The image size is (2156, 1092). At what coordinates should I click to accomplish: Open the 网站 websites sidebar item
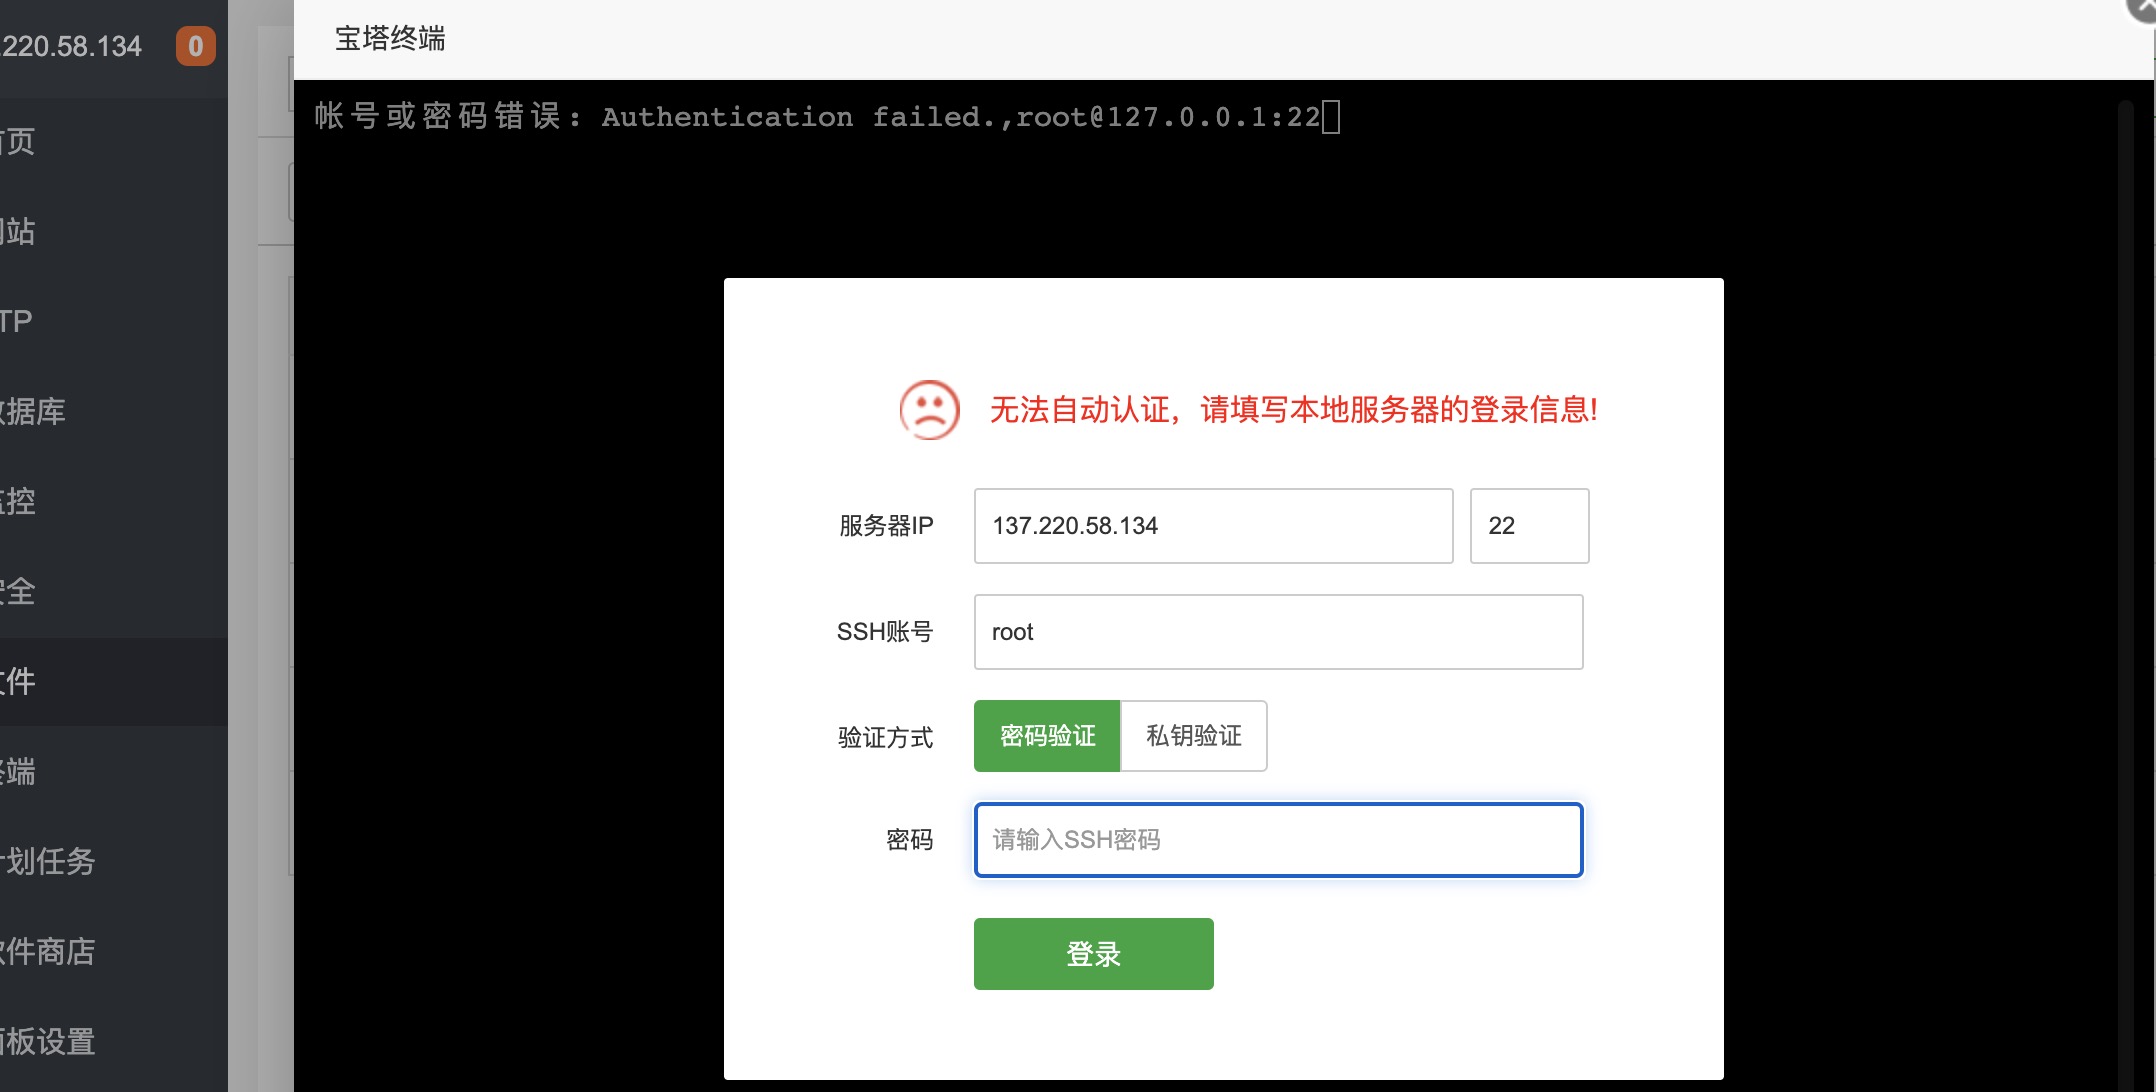pyautogui.click(x=114, y=231)
